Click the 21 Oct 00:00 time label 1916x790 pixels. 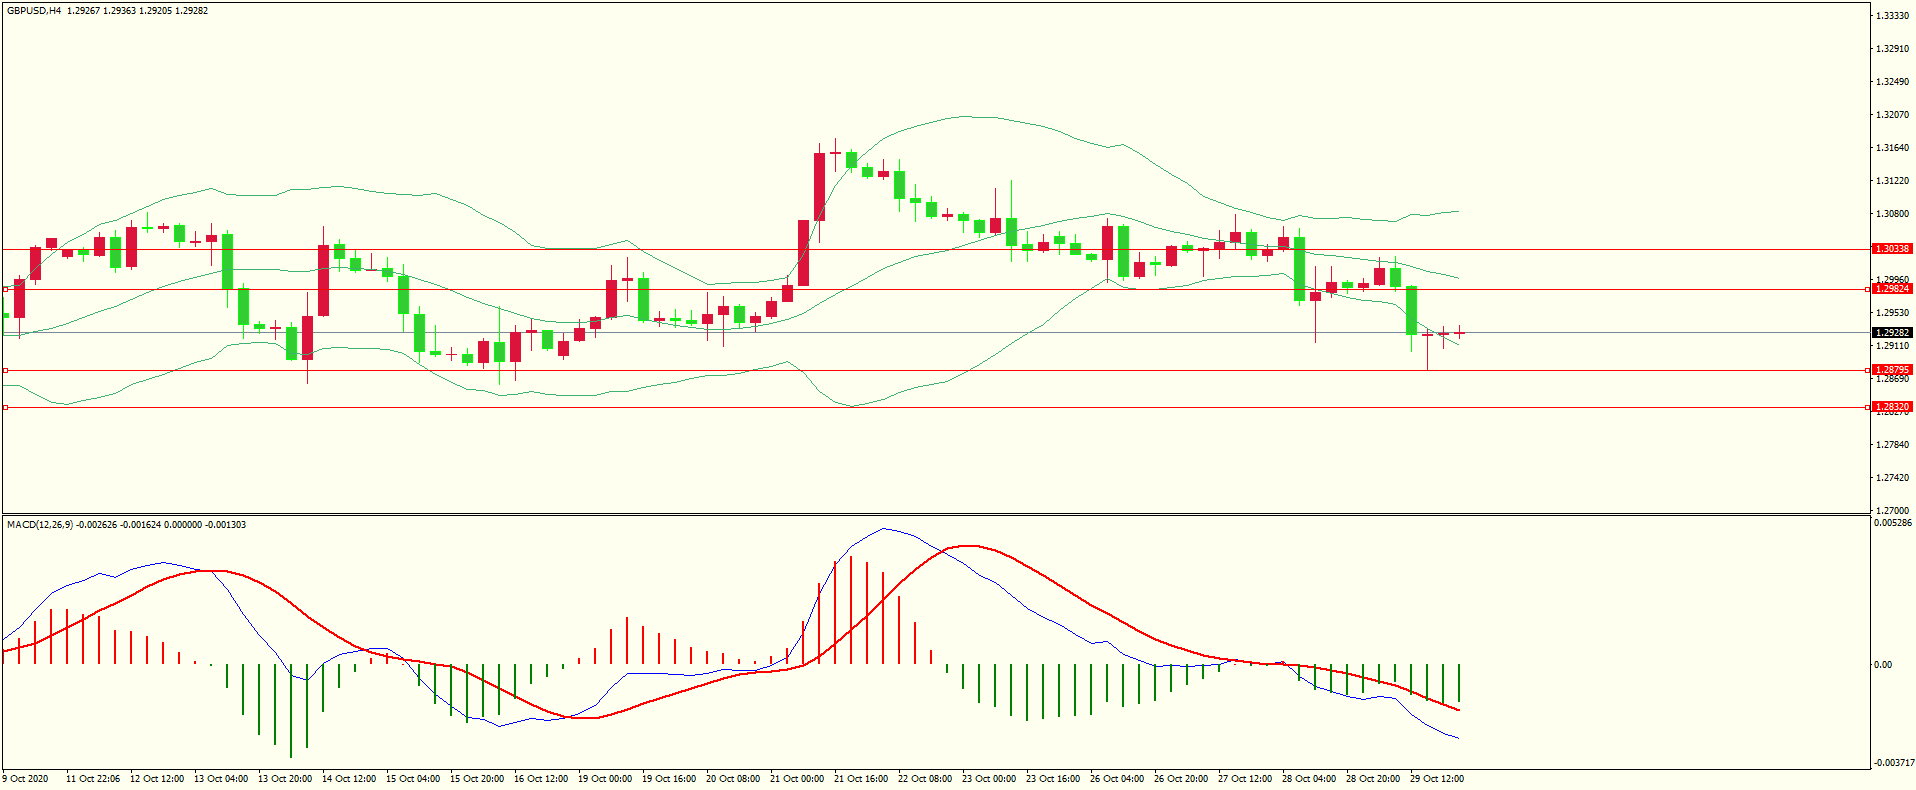(x=797, y=779)
